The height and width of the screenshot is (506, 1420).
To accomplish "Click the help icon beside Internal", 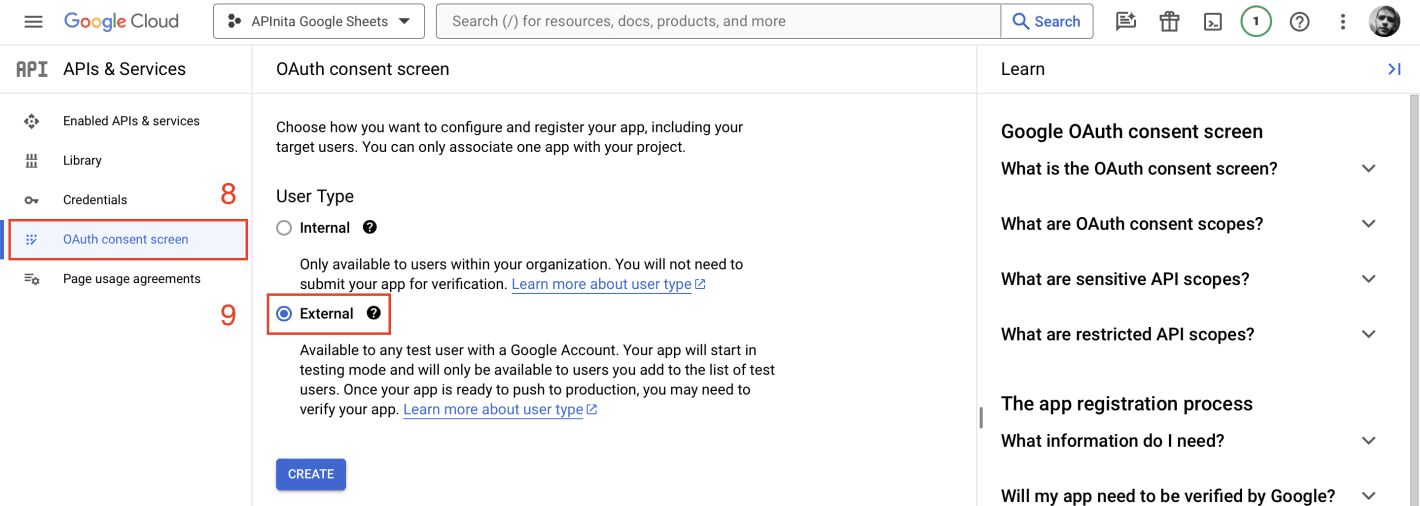I will 370,228.
